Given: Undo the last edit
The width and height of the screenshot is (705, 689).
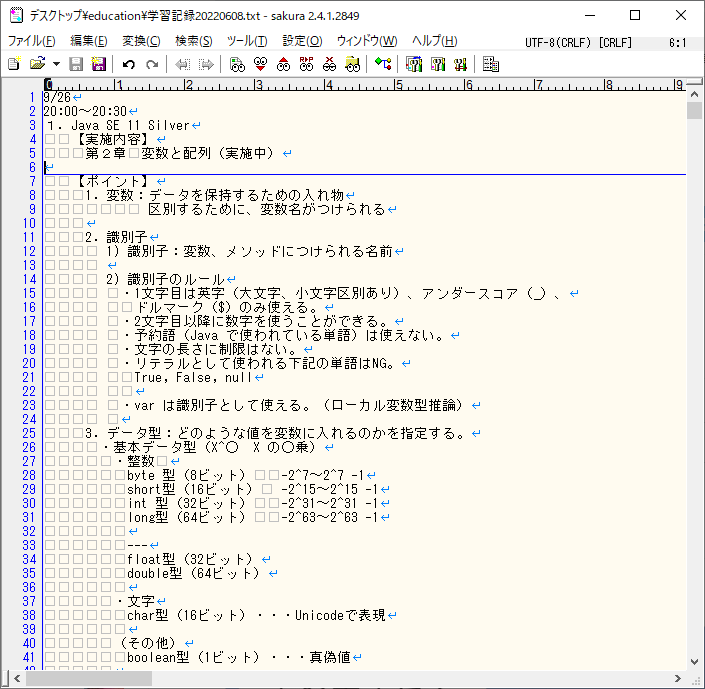Looking at the screenshot, I should pos(129,65).
